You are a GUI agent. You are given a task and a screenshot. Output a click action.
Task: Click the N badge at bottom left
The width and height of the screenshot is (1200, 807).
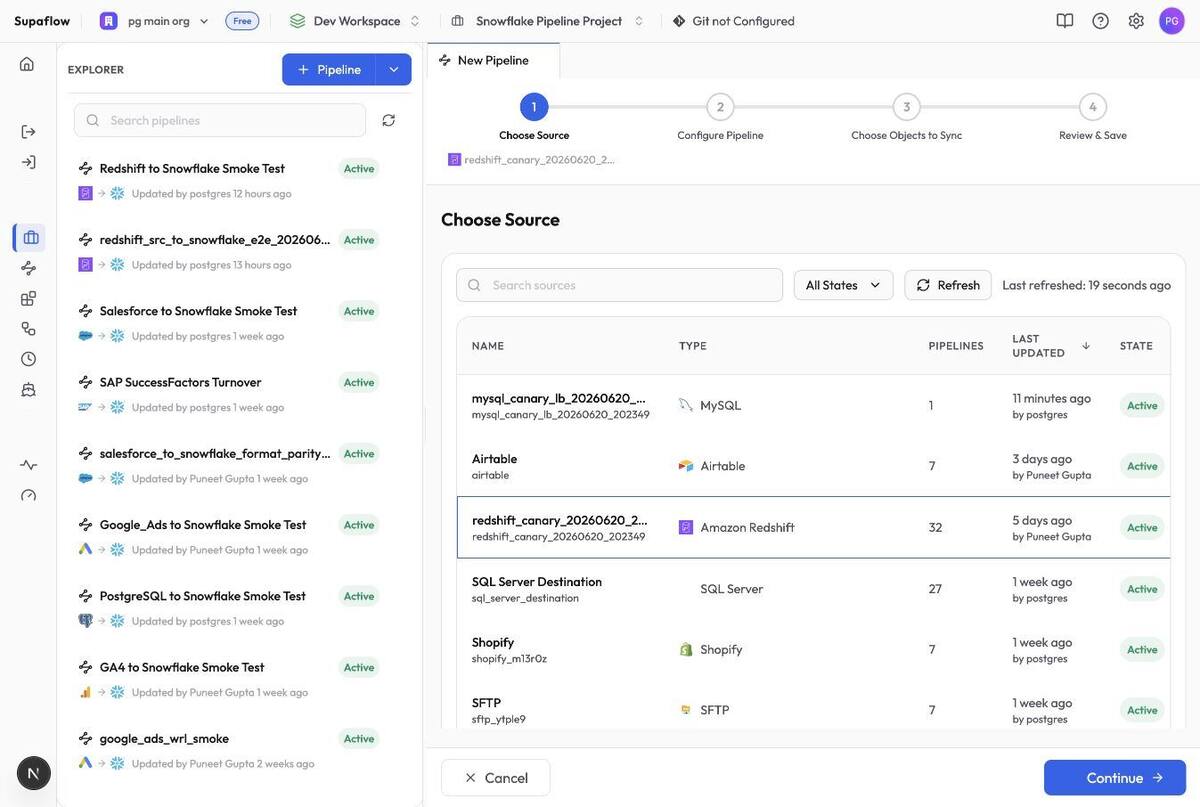coord(34,773)
